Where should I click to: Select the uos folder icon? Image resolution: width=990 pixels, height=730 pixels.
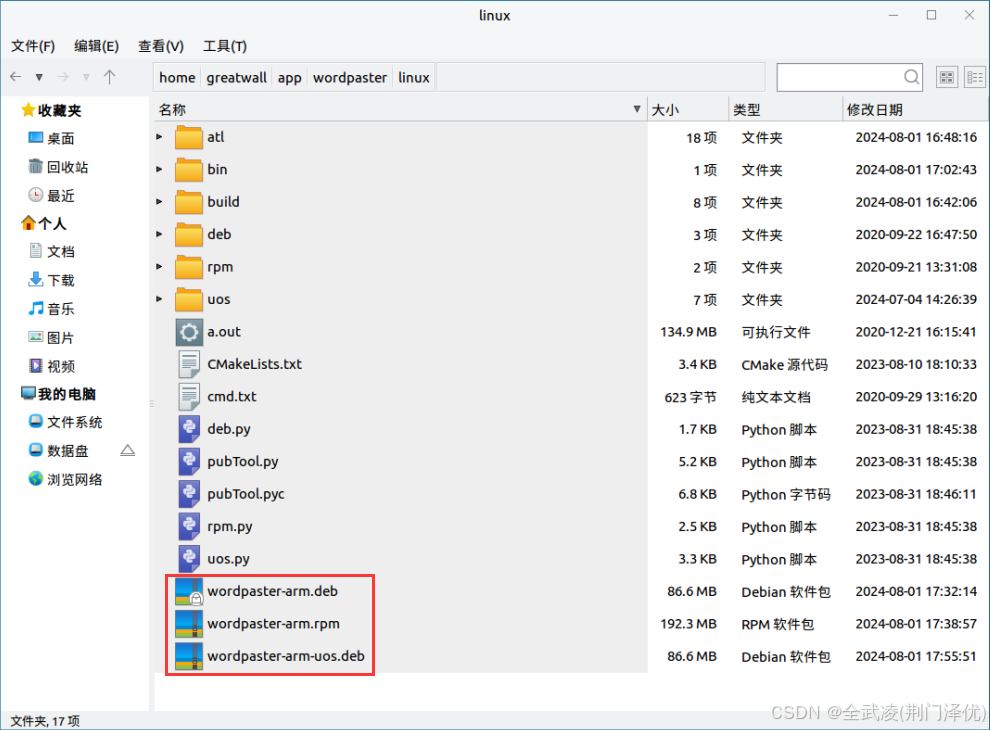(189, 299)
